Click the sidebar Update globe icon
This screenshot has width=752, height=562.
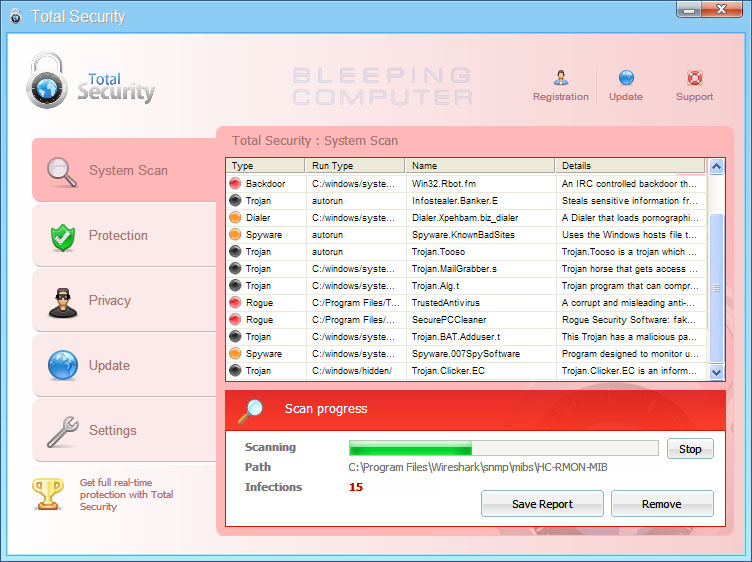click(63, 365)
